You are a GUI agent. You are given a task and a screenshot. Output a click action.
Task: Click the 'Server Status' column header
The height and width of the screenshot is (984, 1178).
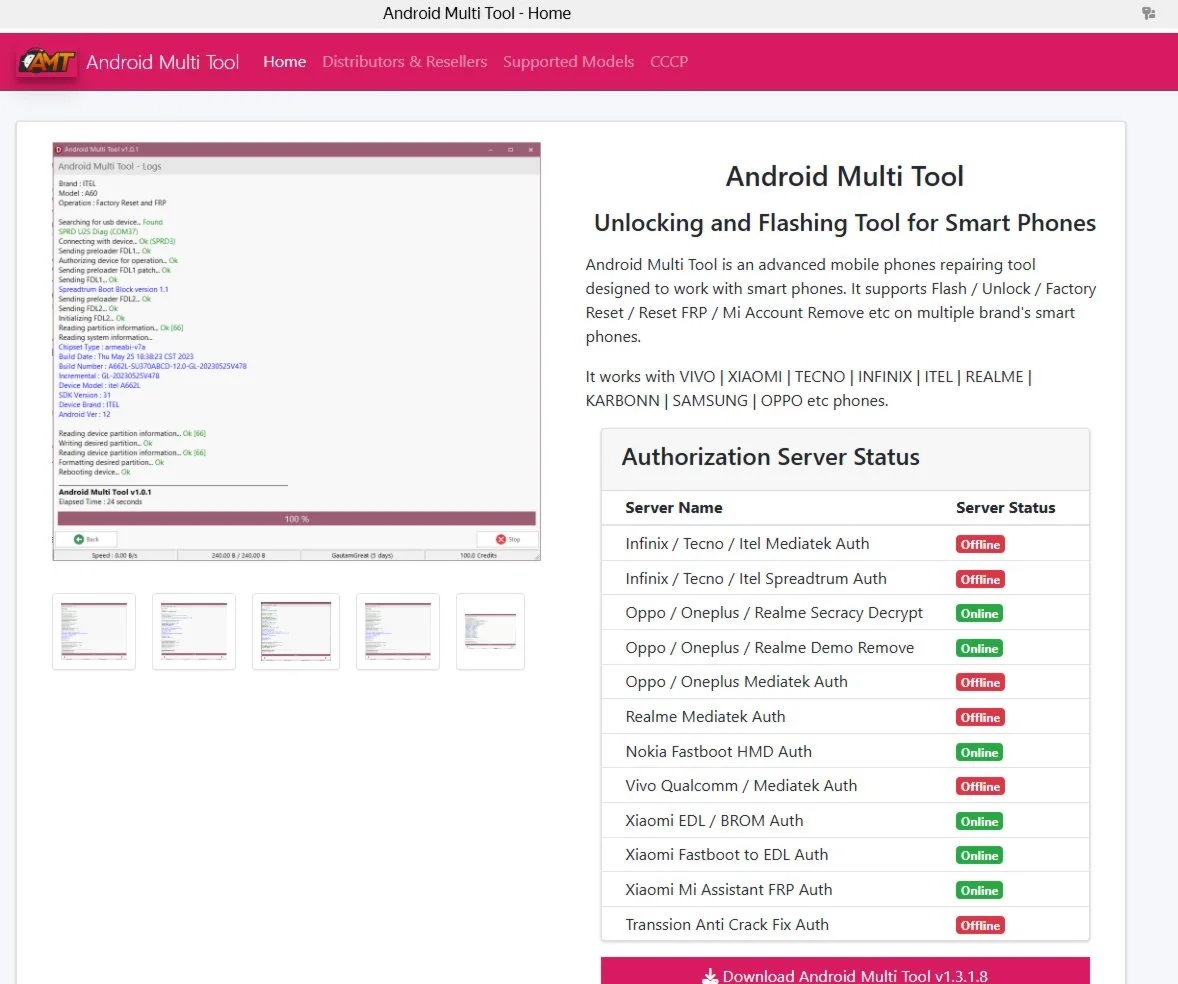click(x=1006, y=508)
